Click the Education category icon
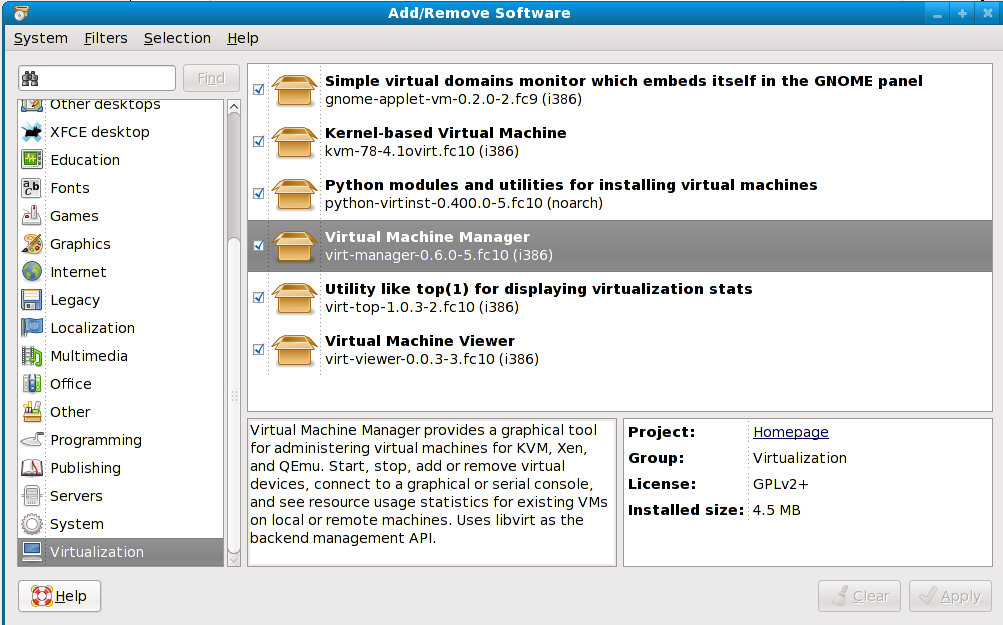Image resolution: width=1003 pixels, height=625 pixels. pos(32,160)
